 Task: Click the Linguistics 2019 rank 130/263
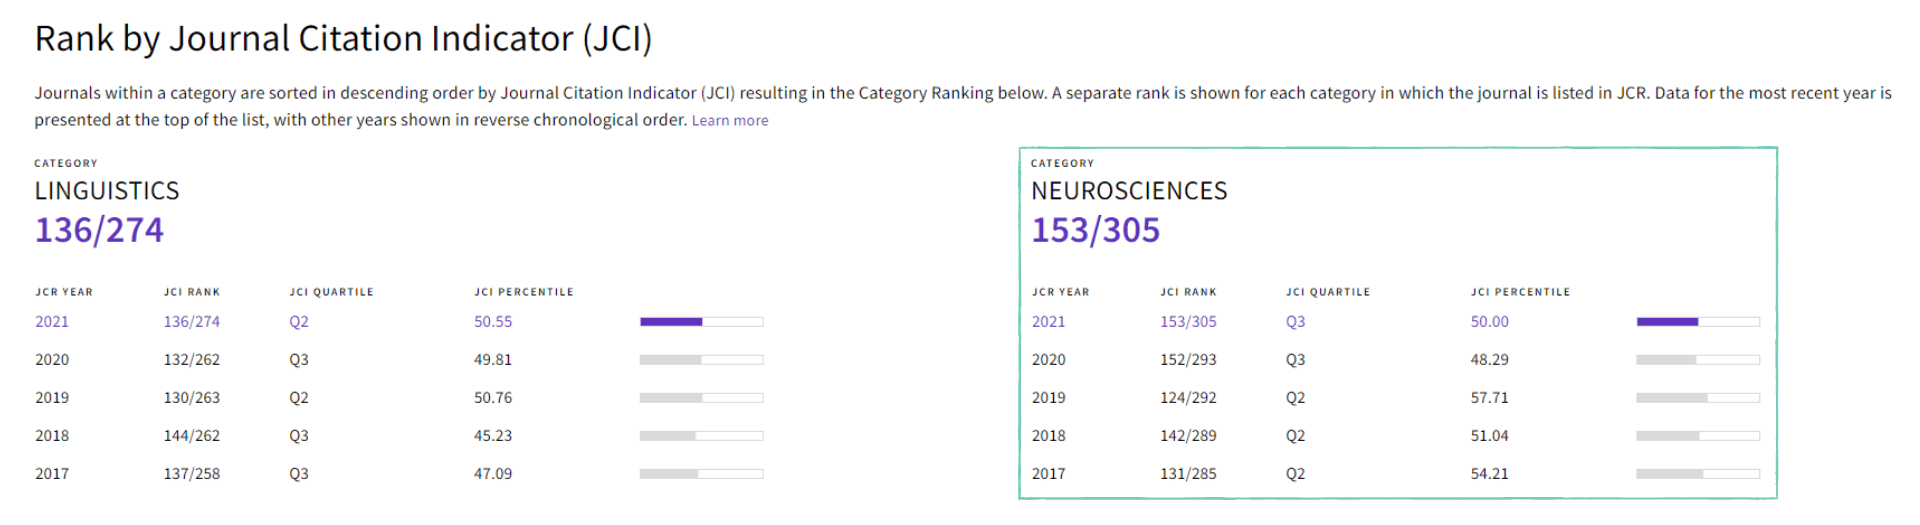tap(192, 398)
